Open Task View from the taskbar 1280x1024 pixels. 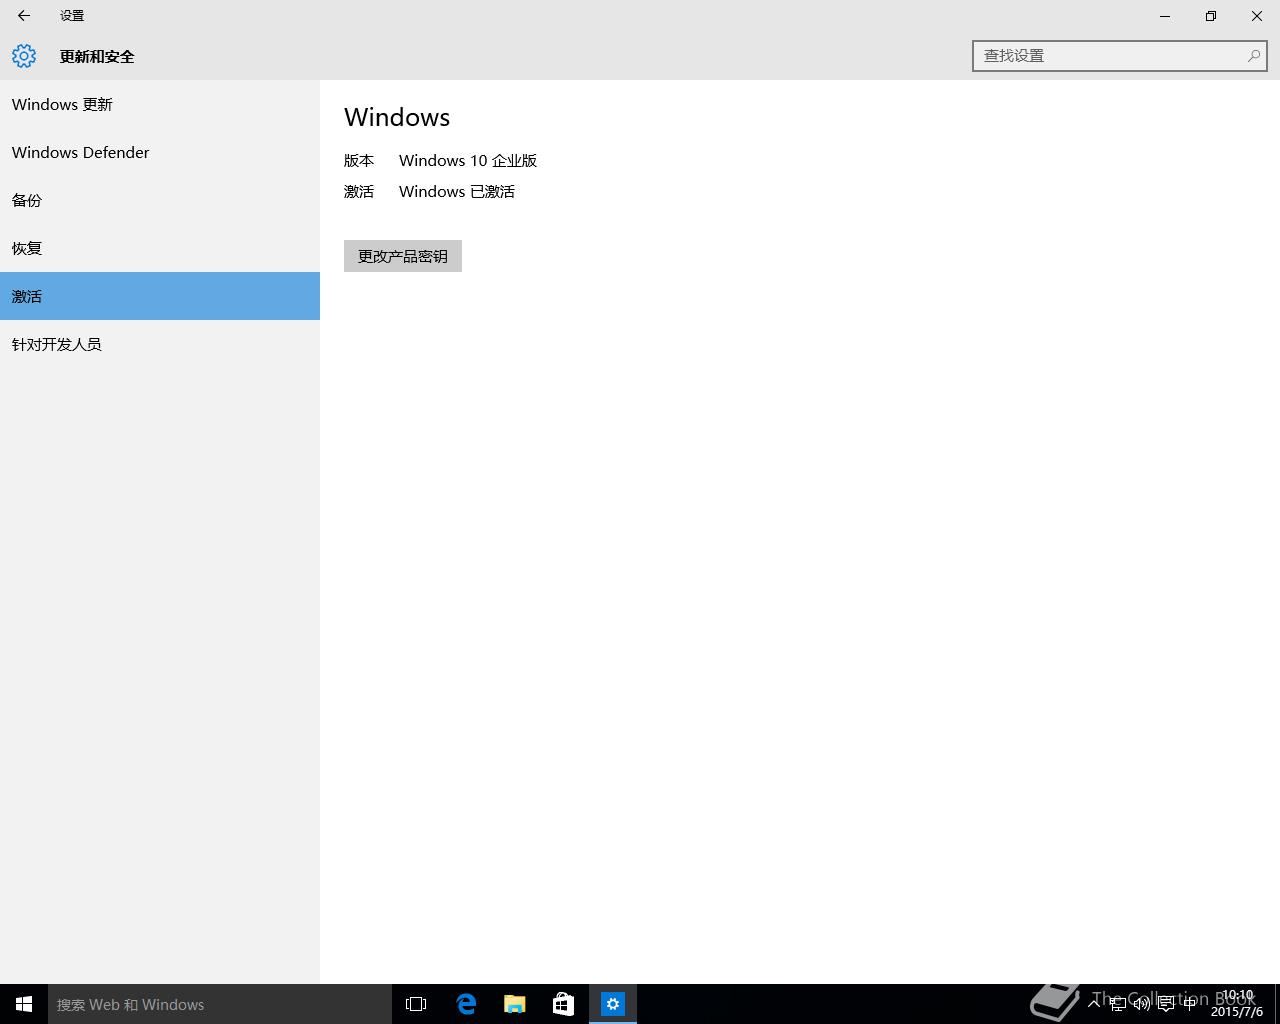[x=416, y=1004]
